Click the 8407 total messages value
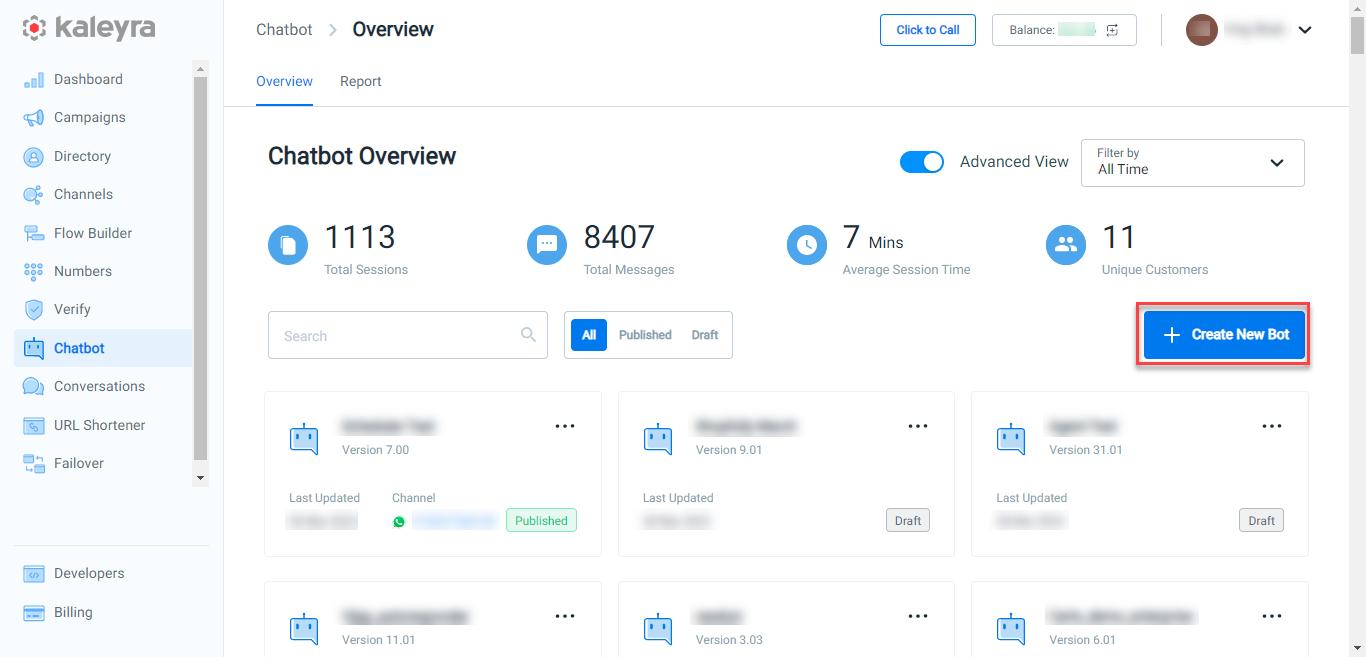Screen dimensions: 1366x657 coord(619,237)
